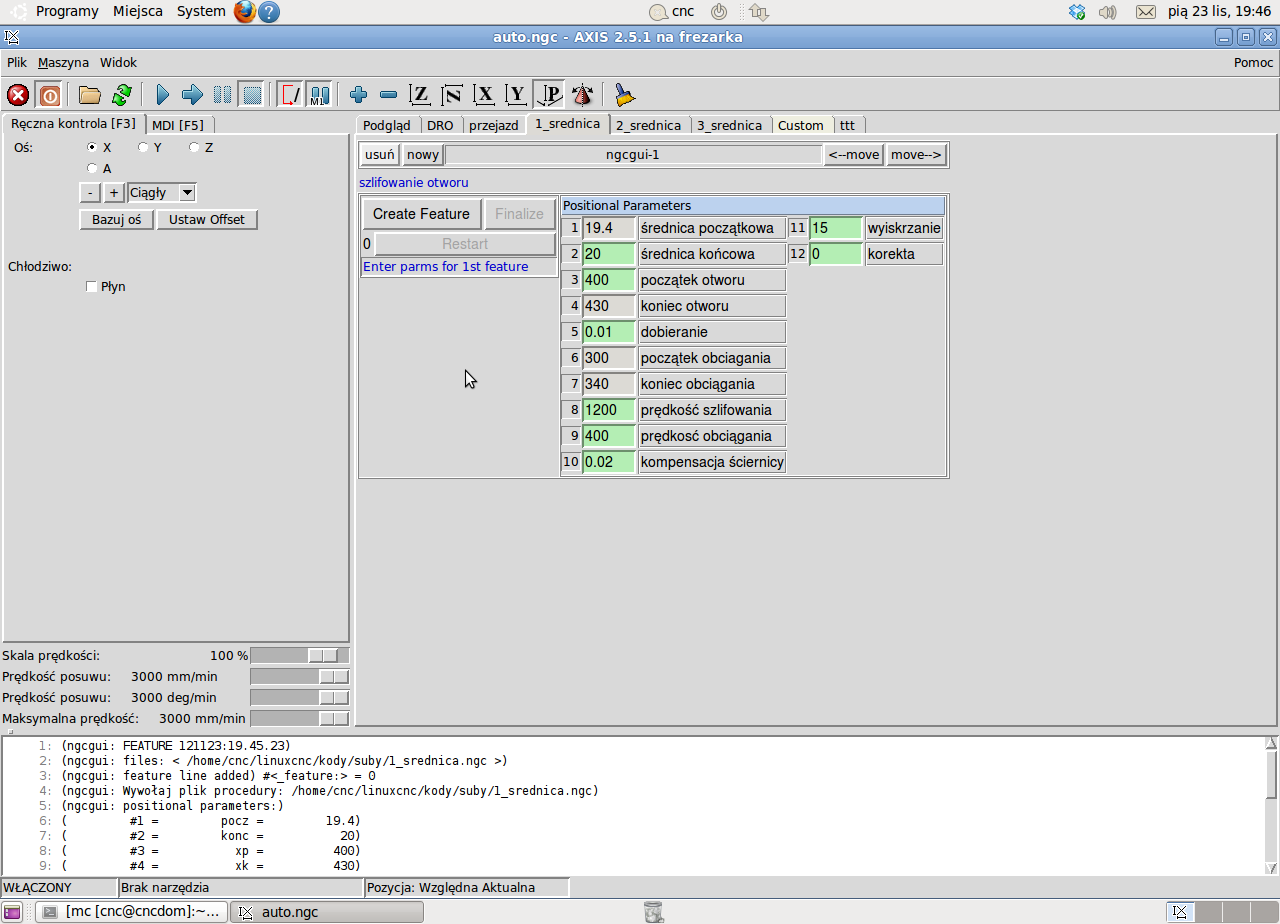
Task: Click the wyiskrzanie value field
Action: pyautogui.click(x=836, y=228)
